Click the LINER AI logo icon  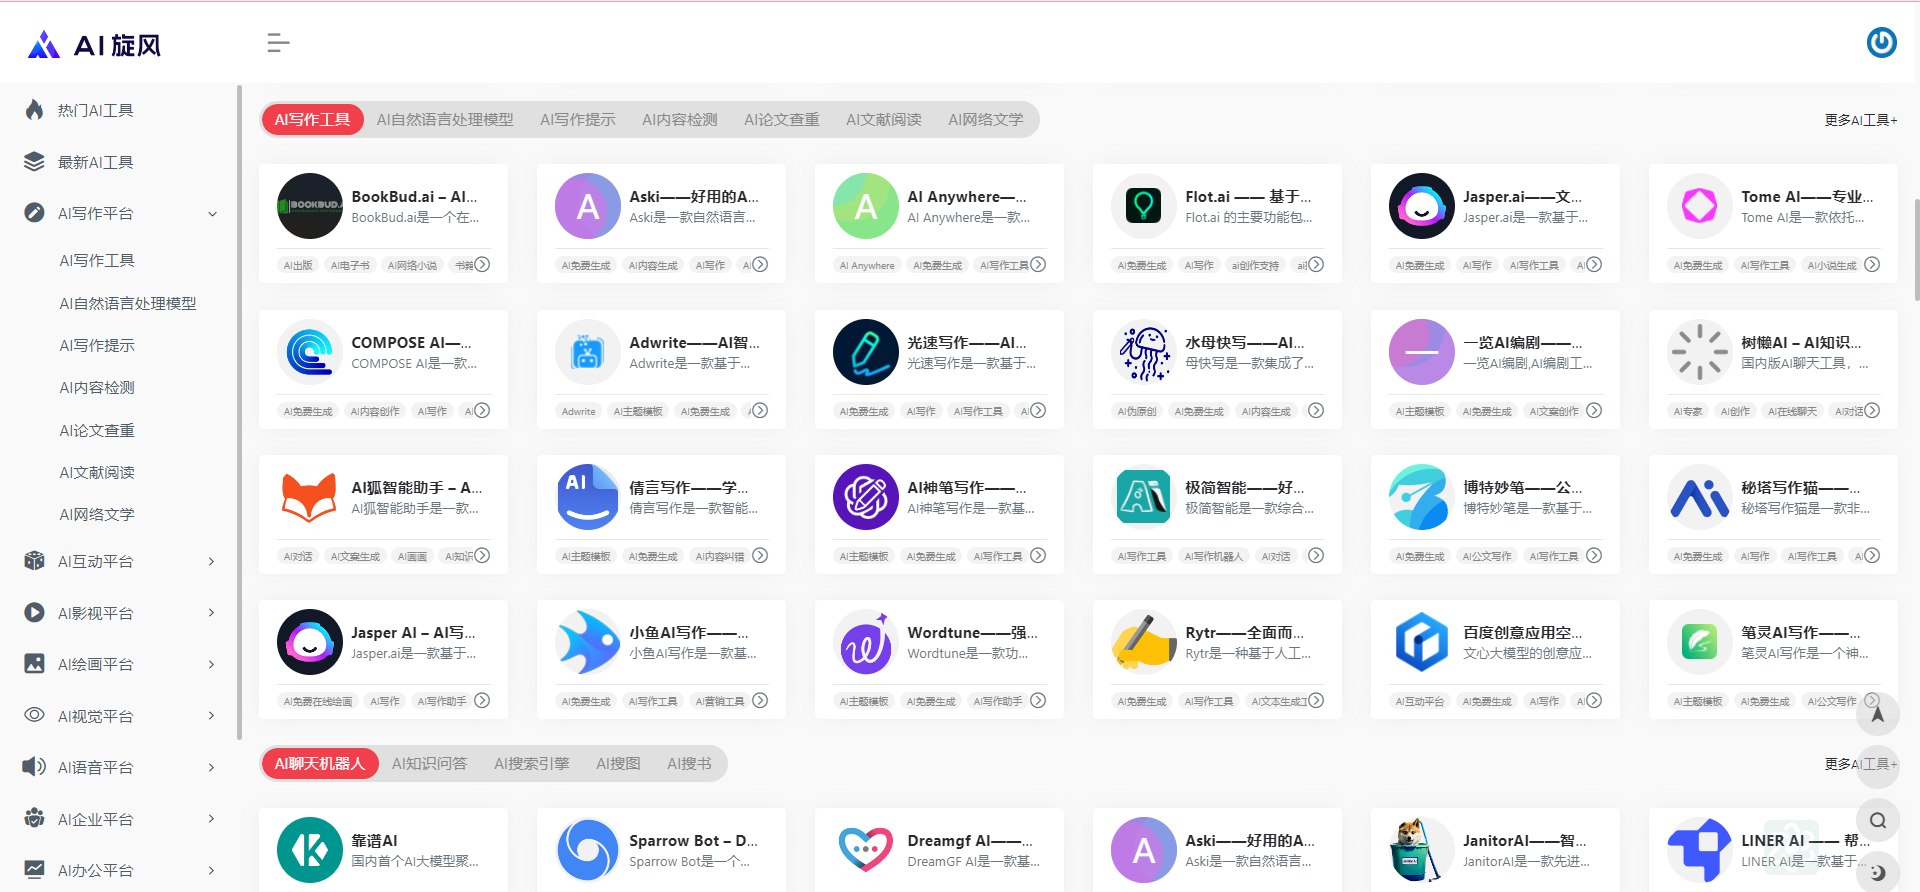point(1700,850)
